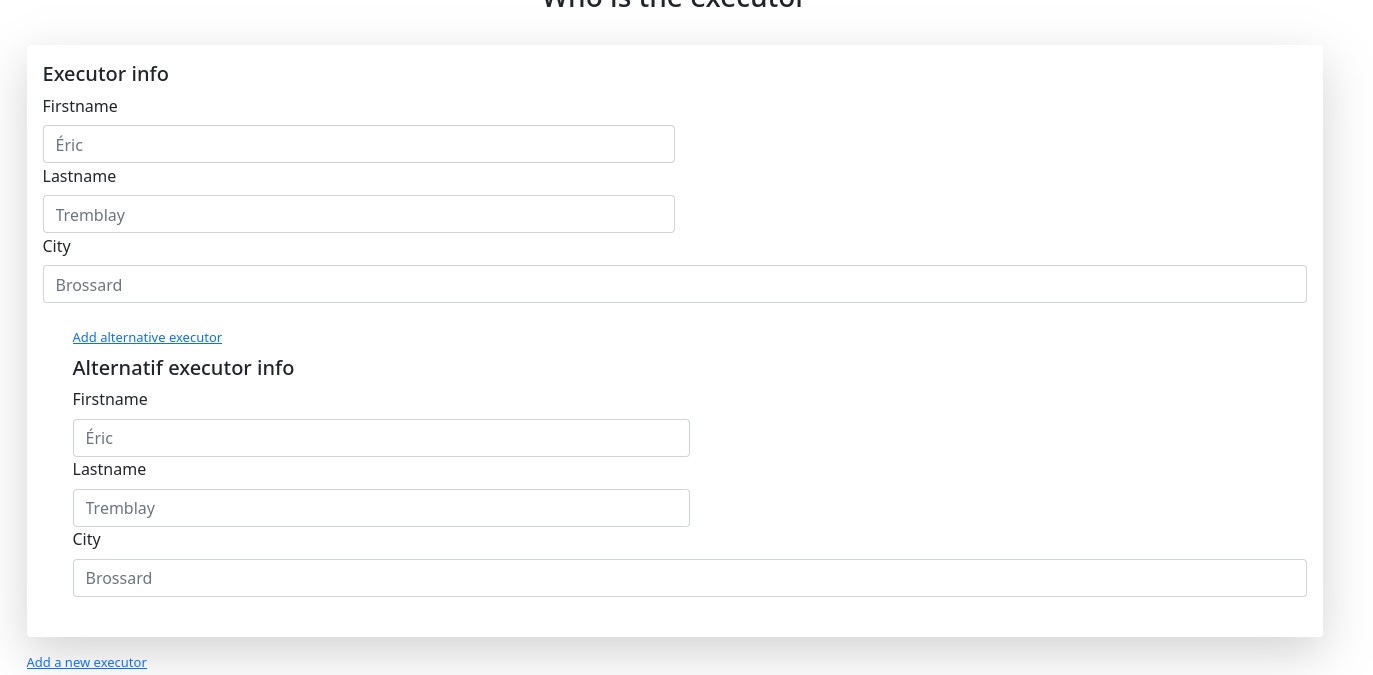Click the Brossard placeholder in the executor City field
1373x675 pixels.
[x=89, y=285]
